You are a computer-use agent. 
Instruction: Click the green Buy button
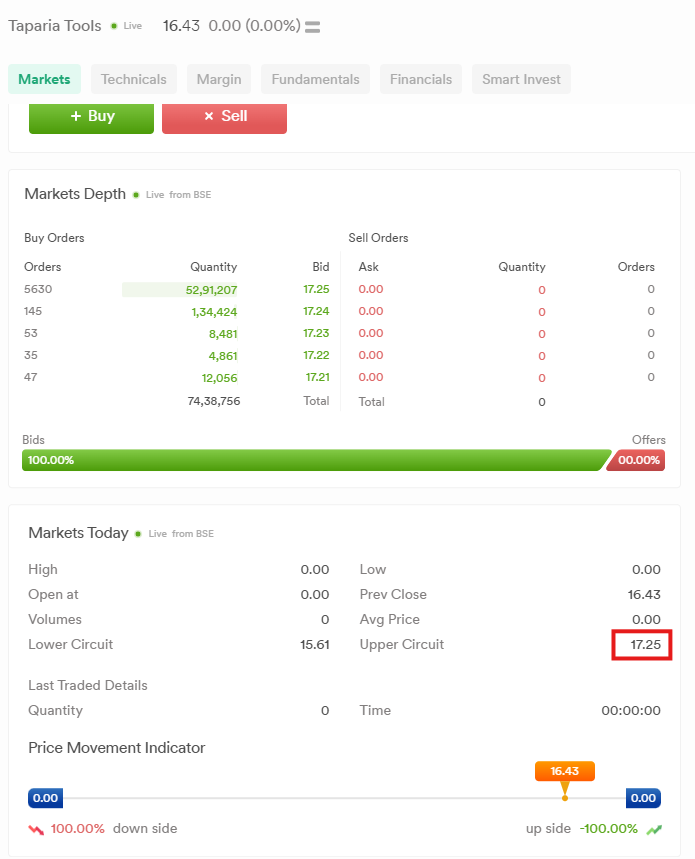(x=91, y=118)
